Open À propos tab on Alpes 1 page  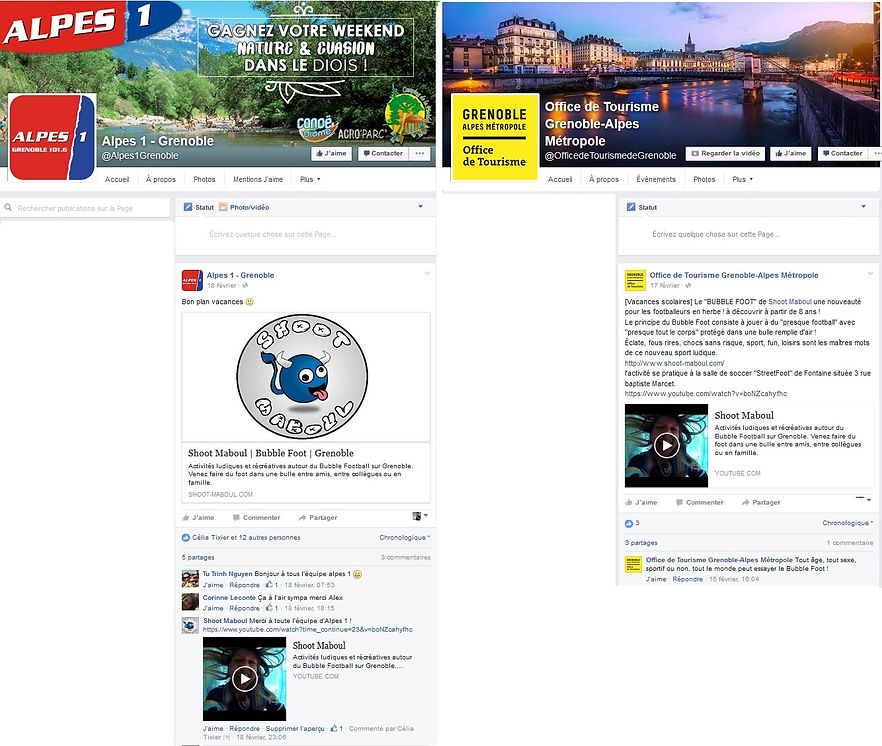click(x=161, y=179)
